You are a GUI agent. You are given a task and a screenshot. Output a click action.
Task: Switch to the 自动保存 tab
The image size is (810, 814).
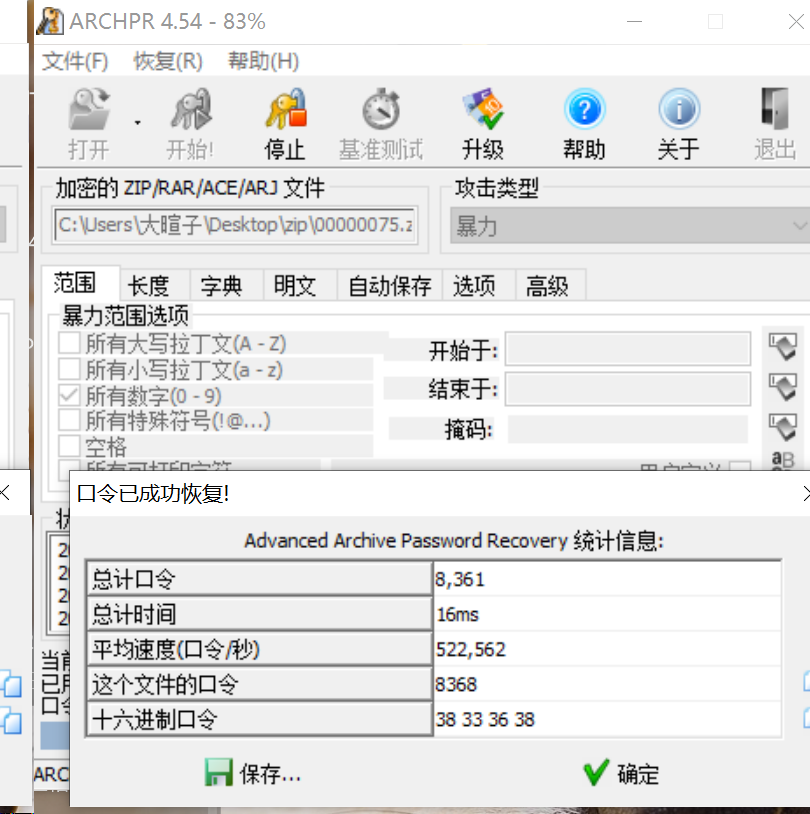pos(389,286)
